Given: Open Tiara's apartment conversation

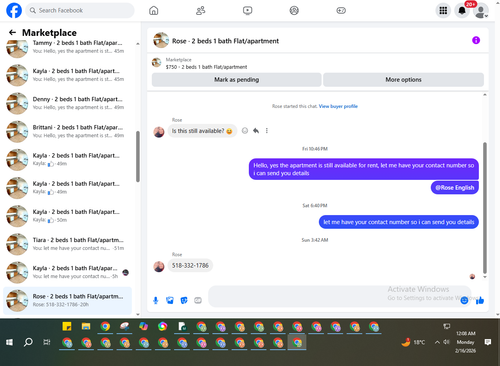Looking at the screenshot, I should coord(67,244).
